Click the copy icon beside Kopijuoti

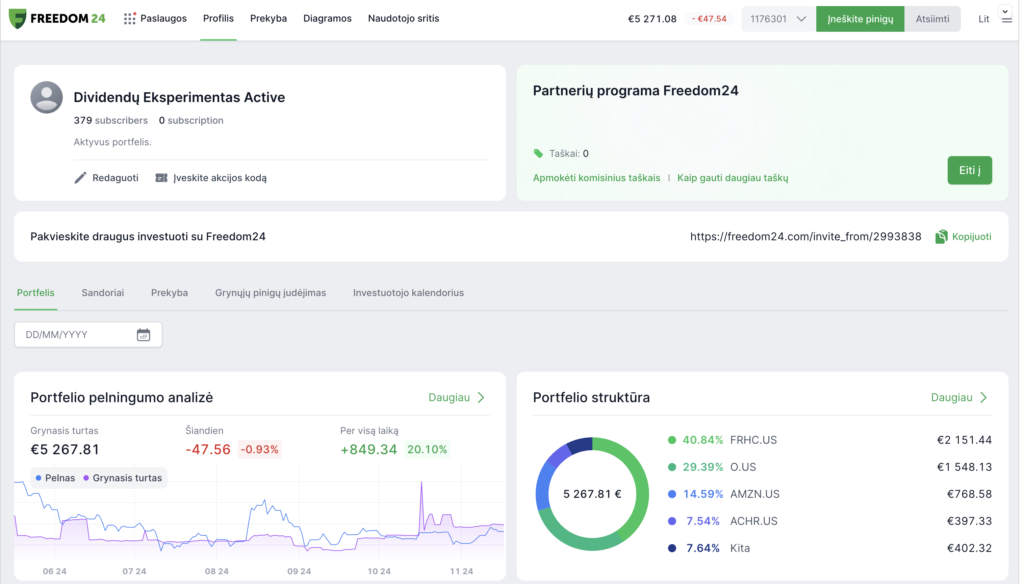click(x=941, y=236)
